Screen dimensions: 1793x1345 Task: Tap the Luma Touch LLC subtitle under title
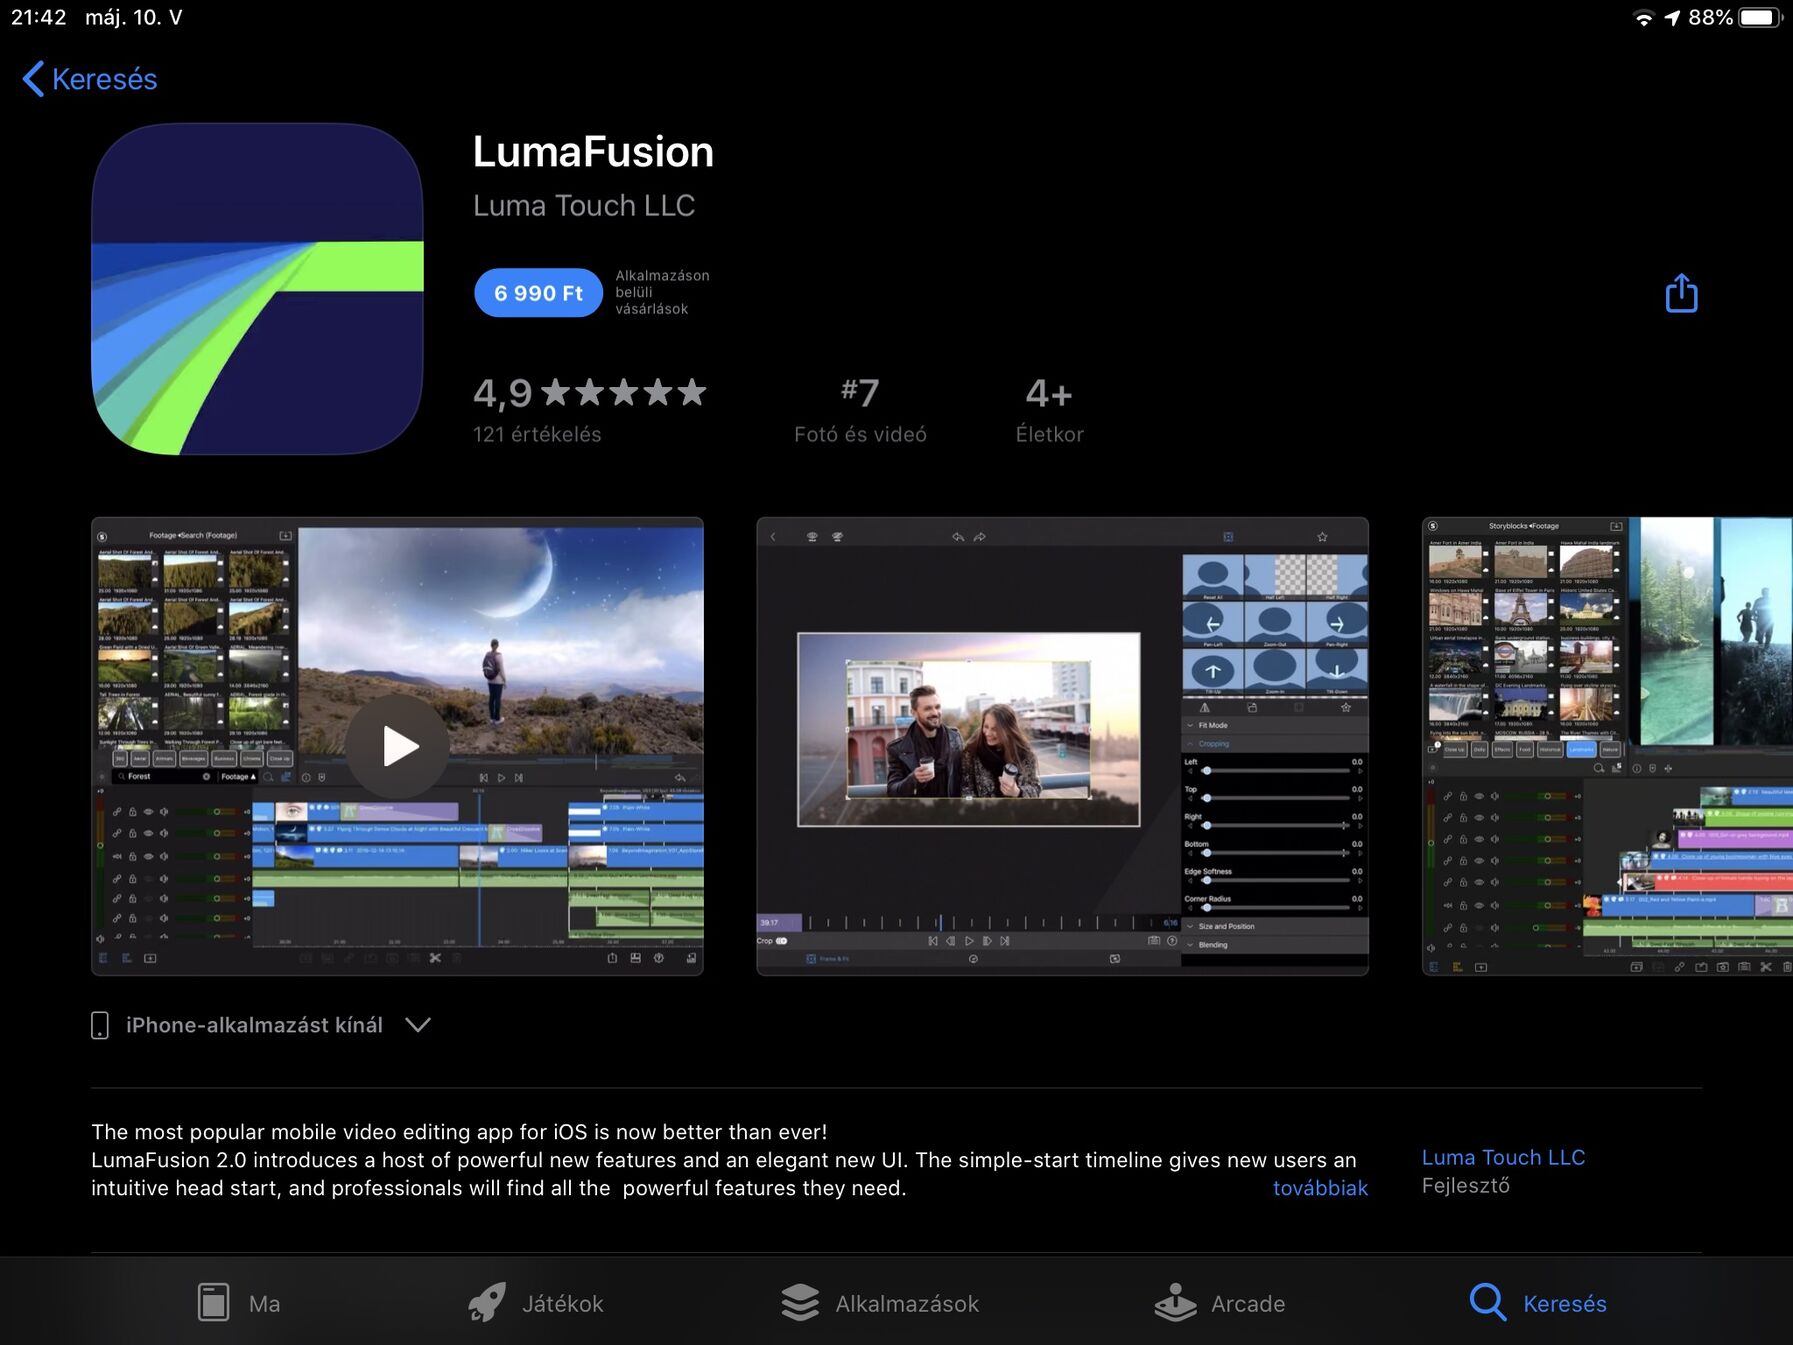pyautogui.click(x=584, y=205)
